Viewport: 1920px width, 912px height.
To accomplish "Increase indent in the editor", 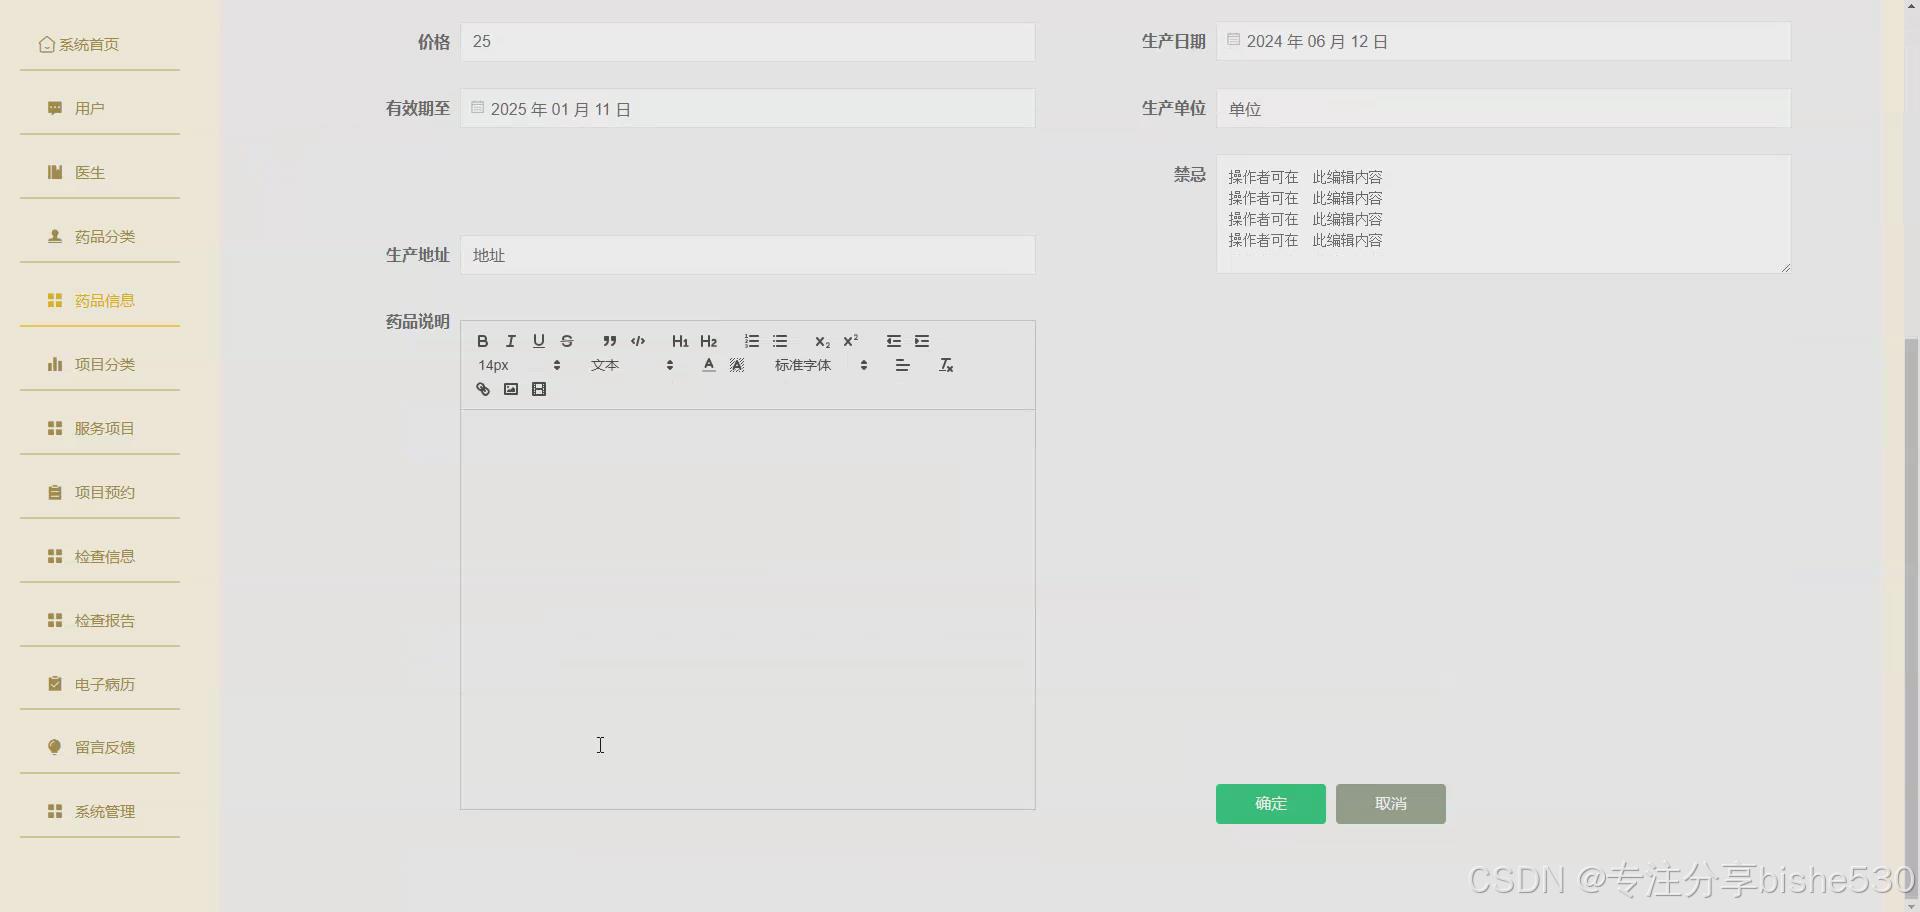I will coord(922,341).
